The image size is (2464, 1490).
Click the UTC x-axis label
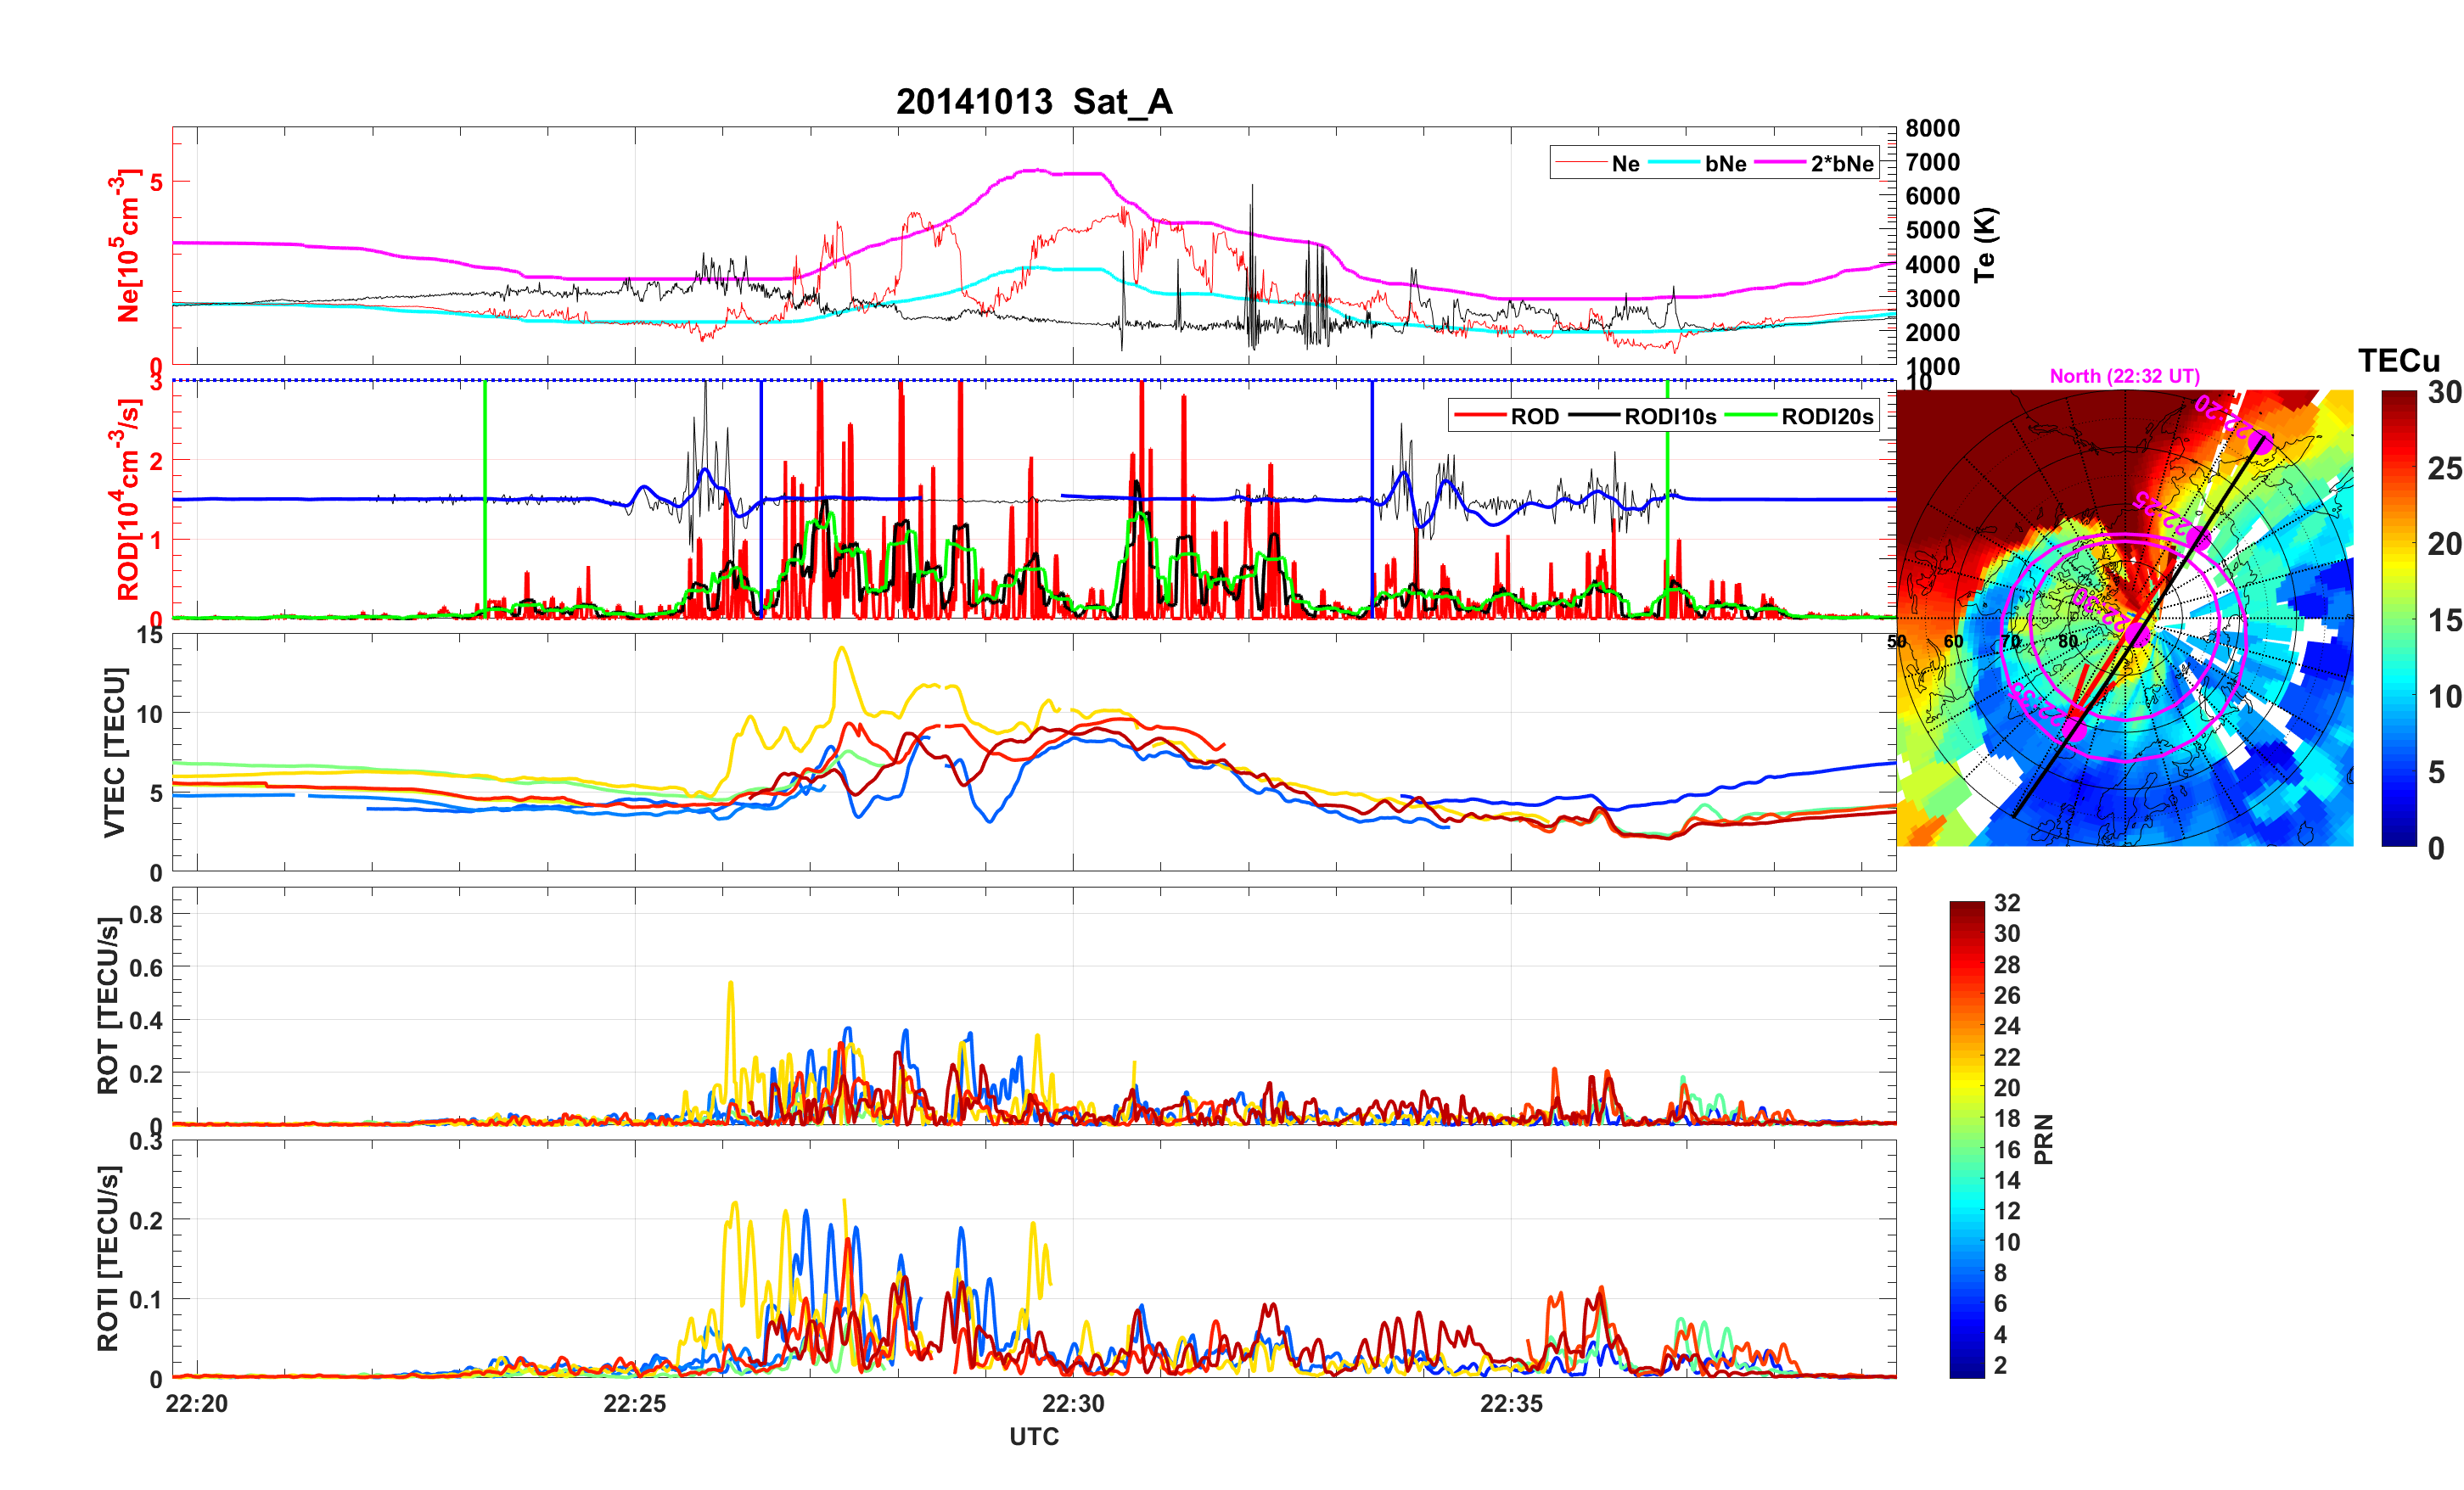point(1033,1436)
